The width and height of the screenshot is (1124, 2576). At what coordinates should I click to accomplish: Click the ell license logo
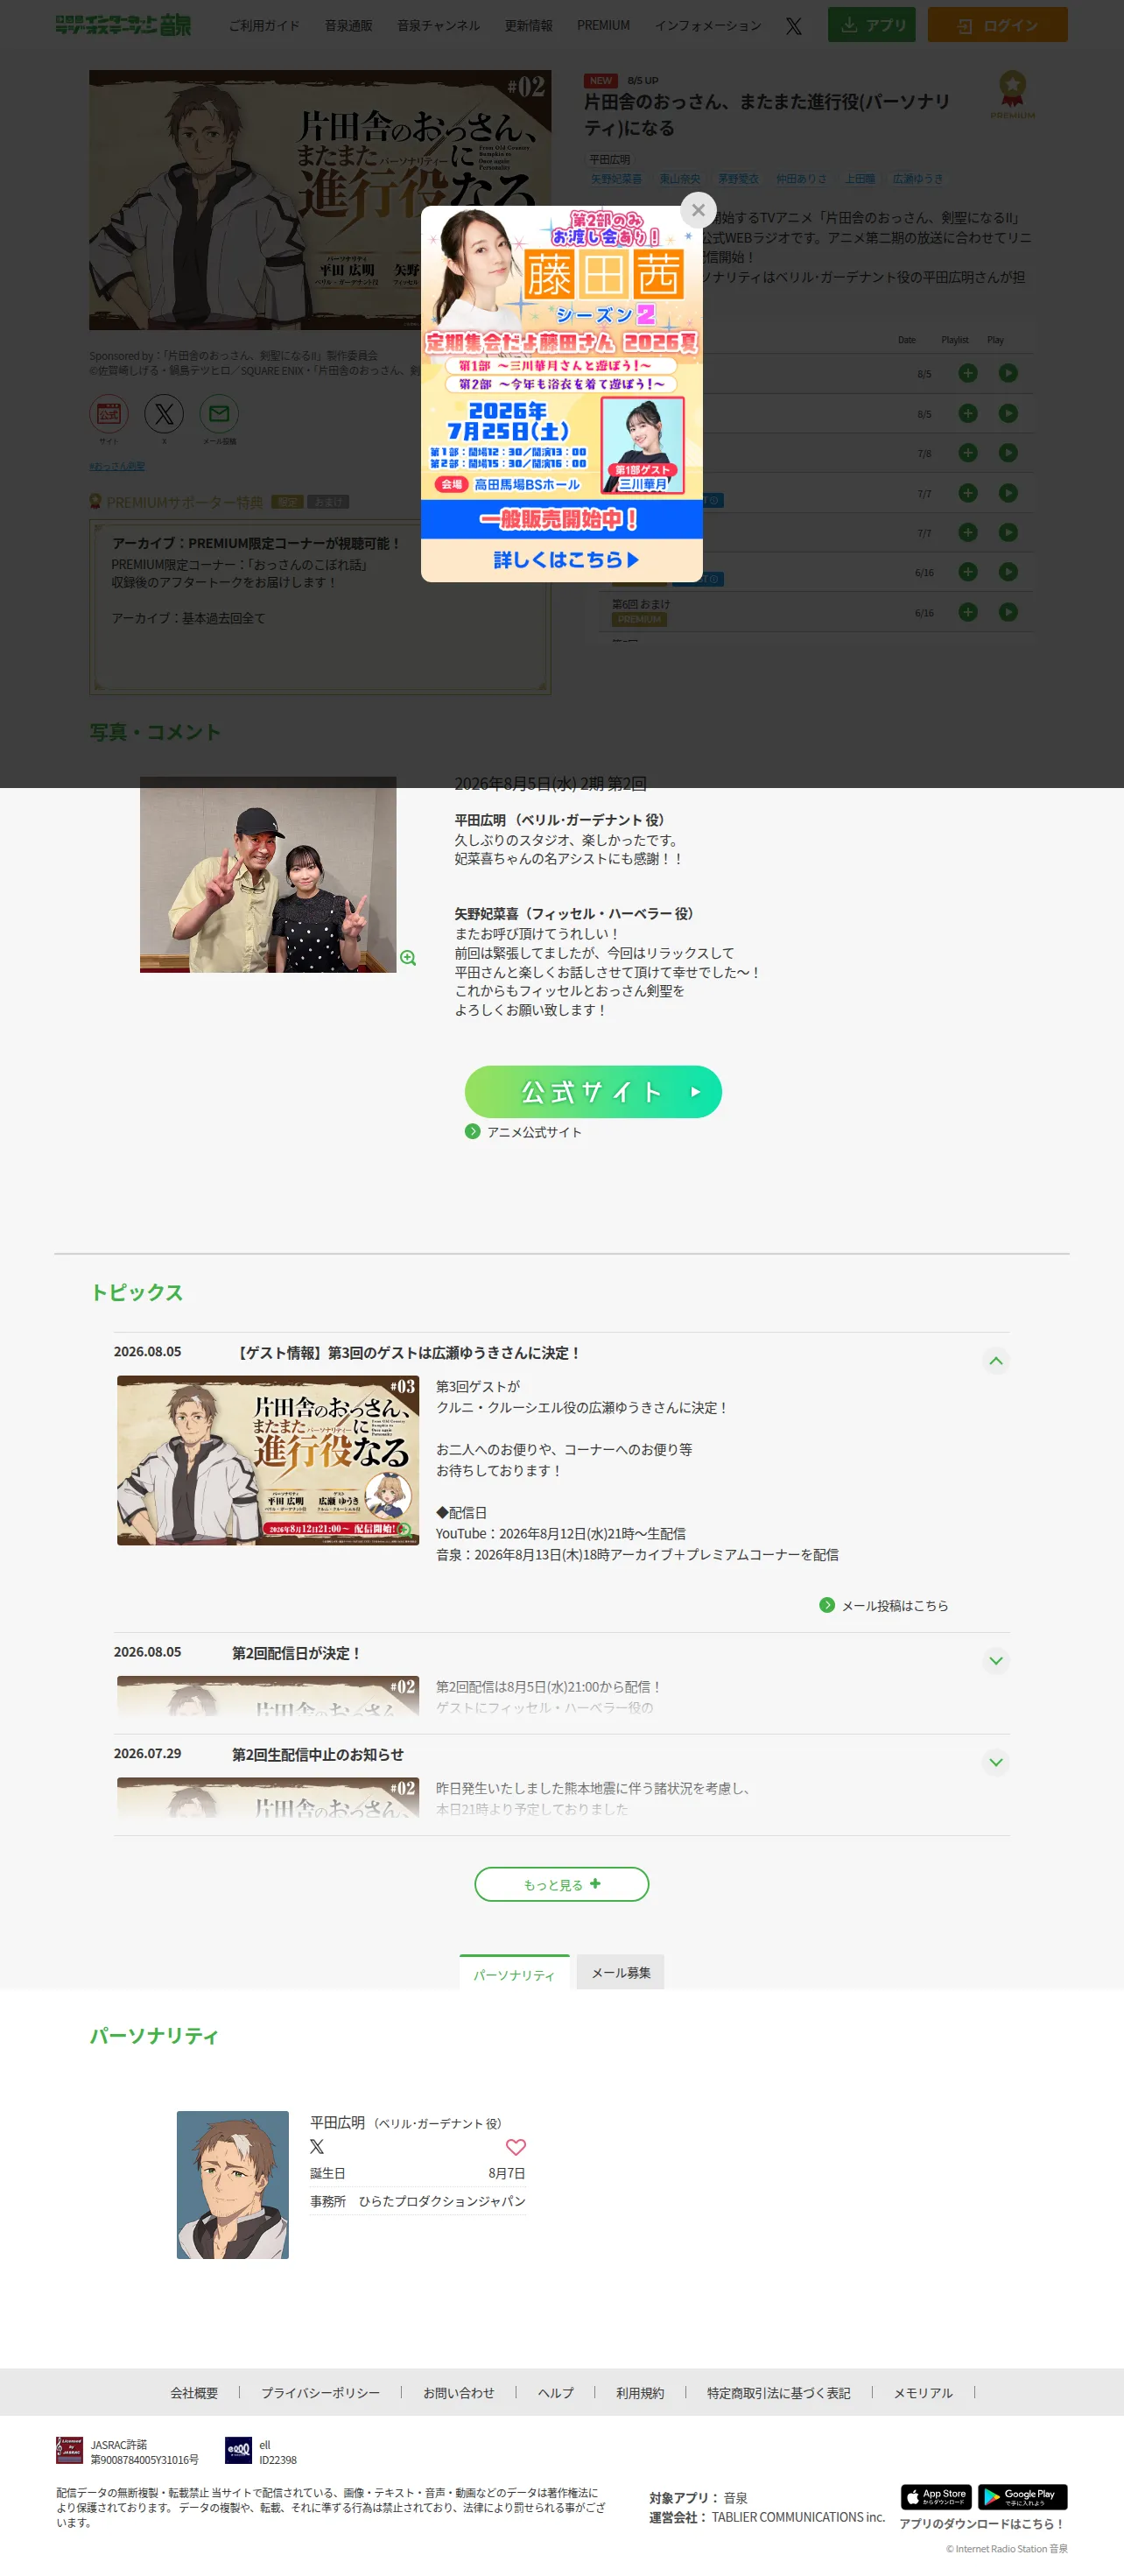click(238, 2450)
